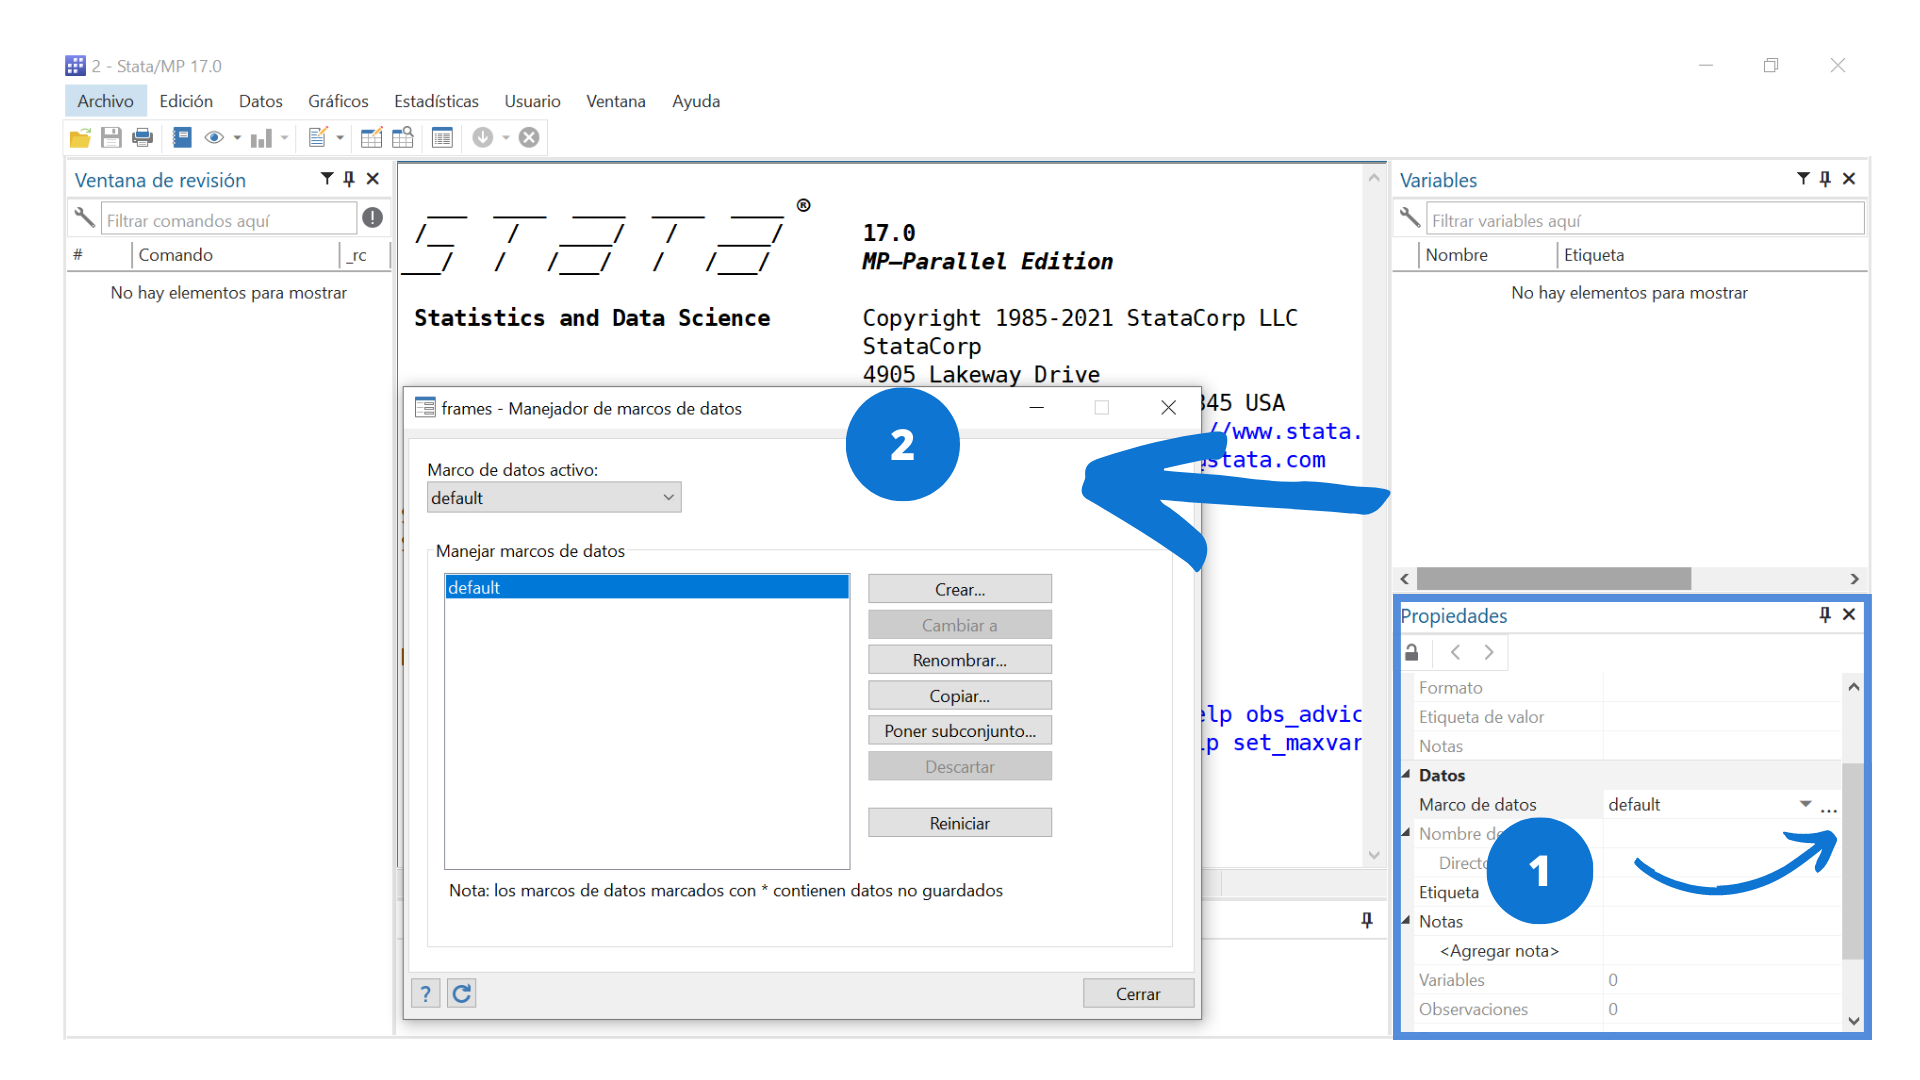Toggle the lock icon in Propiedades

(1412, 652)
